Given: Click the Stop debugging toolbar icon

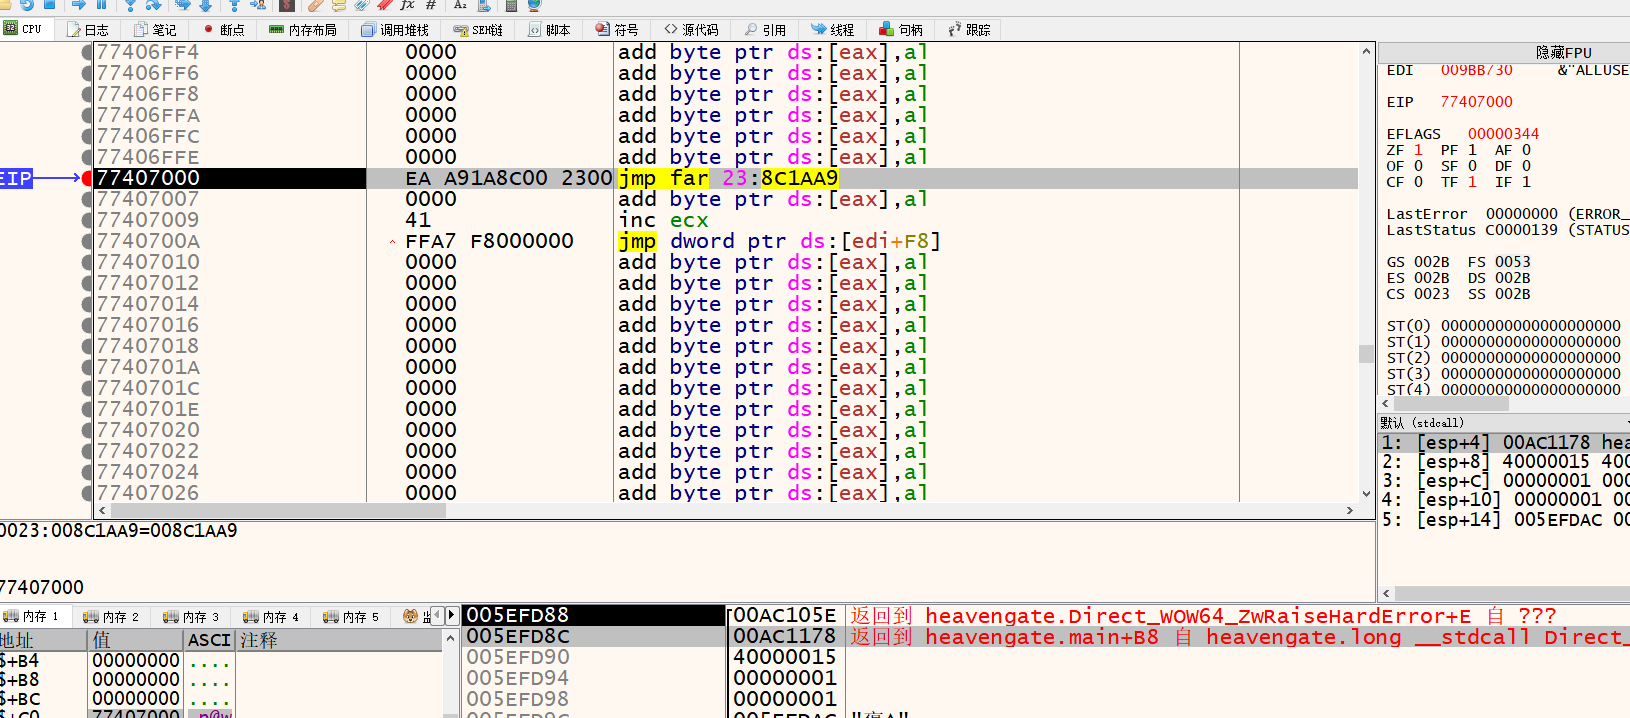Looking at the screenshot, I should [x=49, y=5].
